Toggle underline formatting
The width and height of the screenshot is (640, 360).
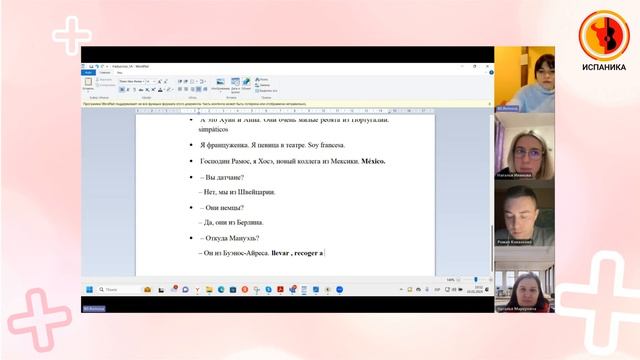[x=134, y=89]
